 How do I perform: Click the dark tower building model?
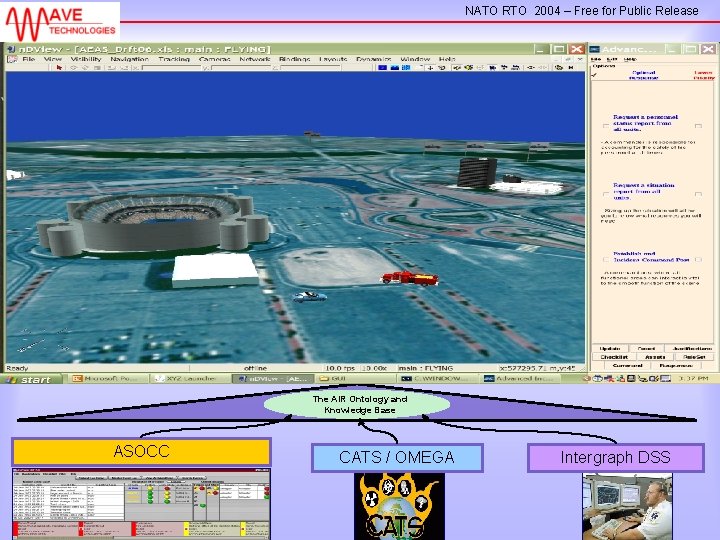(x=477, y=172)
